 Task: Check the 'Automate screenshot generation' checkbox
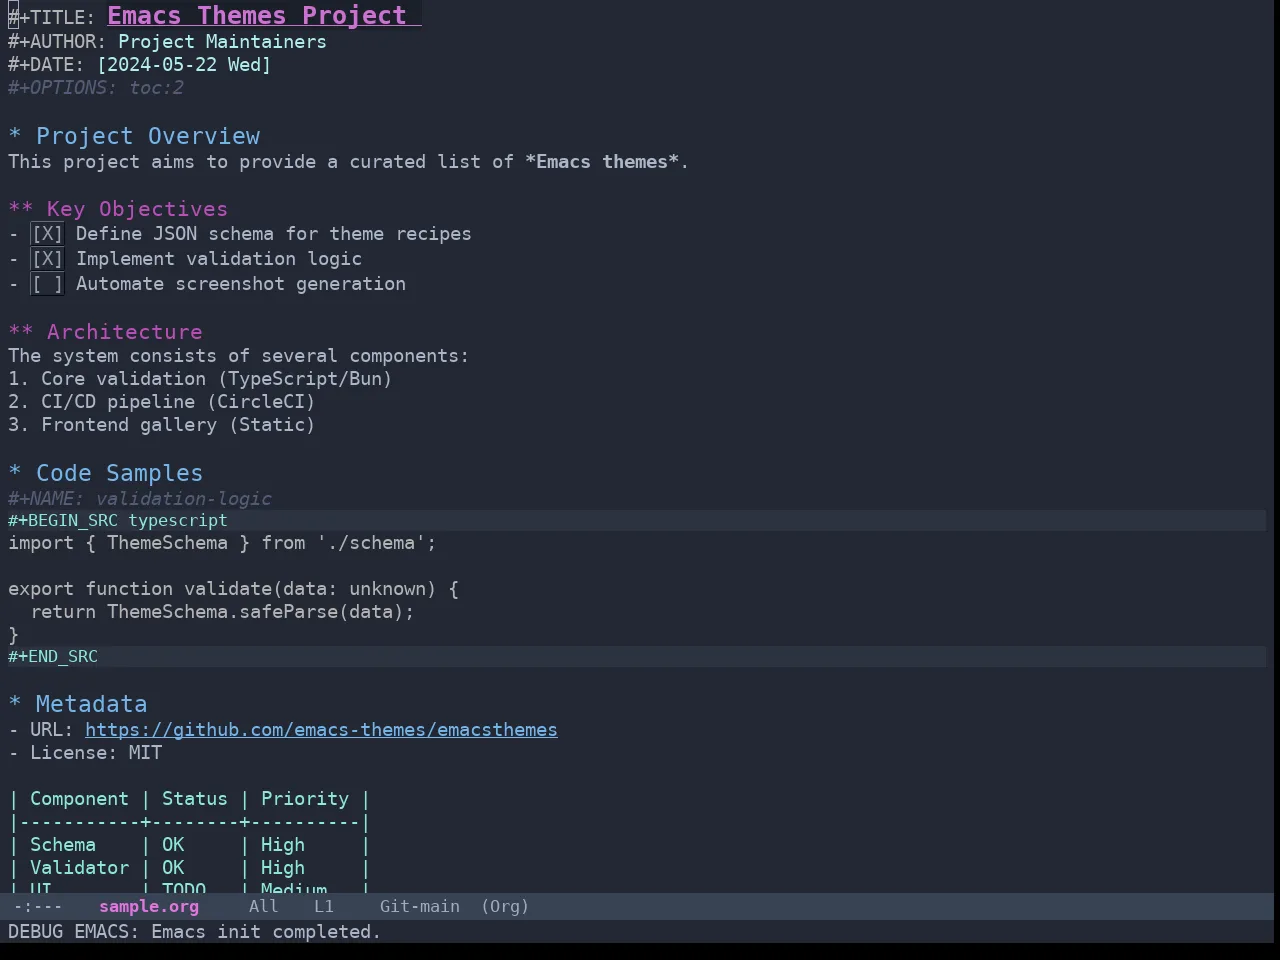click(x=47, y=284)
